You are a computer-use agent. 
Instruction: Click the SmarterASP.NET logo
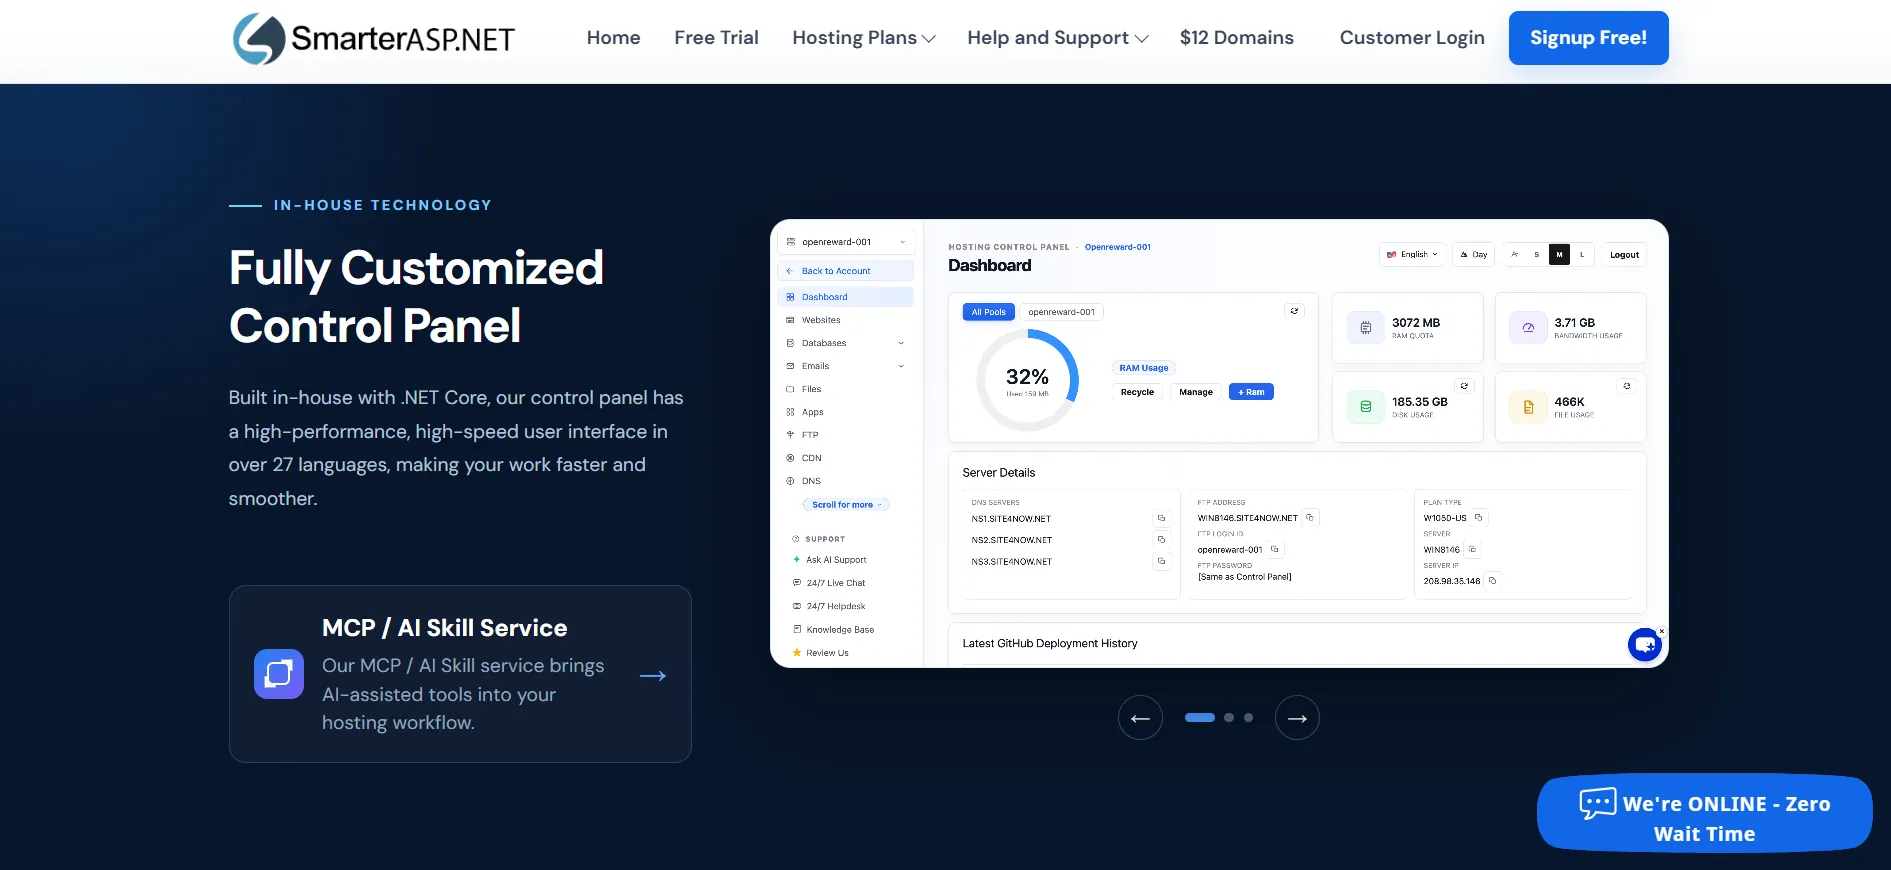[x=374, y=39]
